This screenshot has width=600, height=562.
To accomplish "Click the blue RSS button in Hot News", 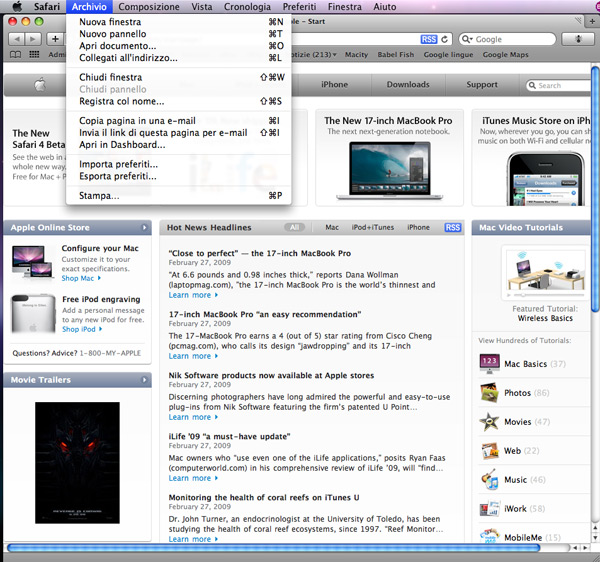I will click(x=453, y=227).
